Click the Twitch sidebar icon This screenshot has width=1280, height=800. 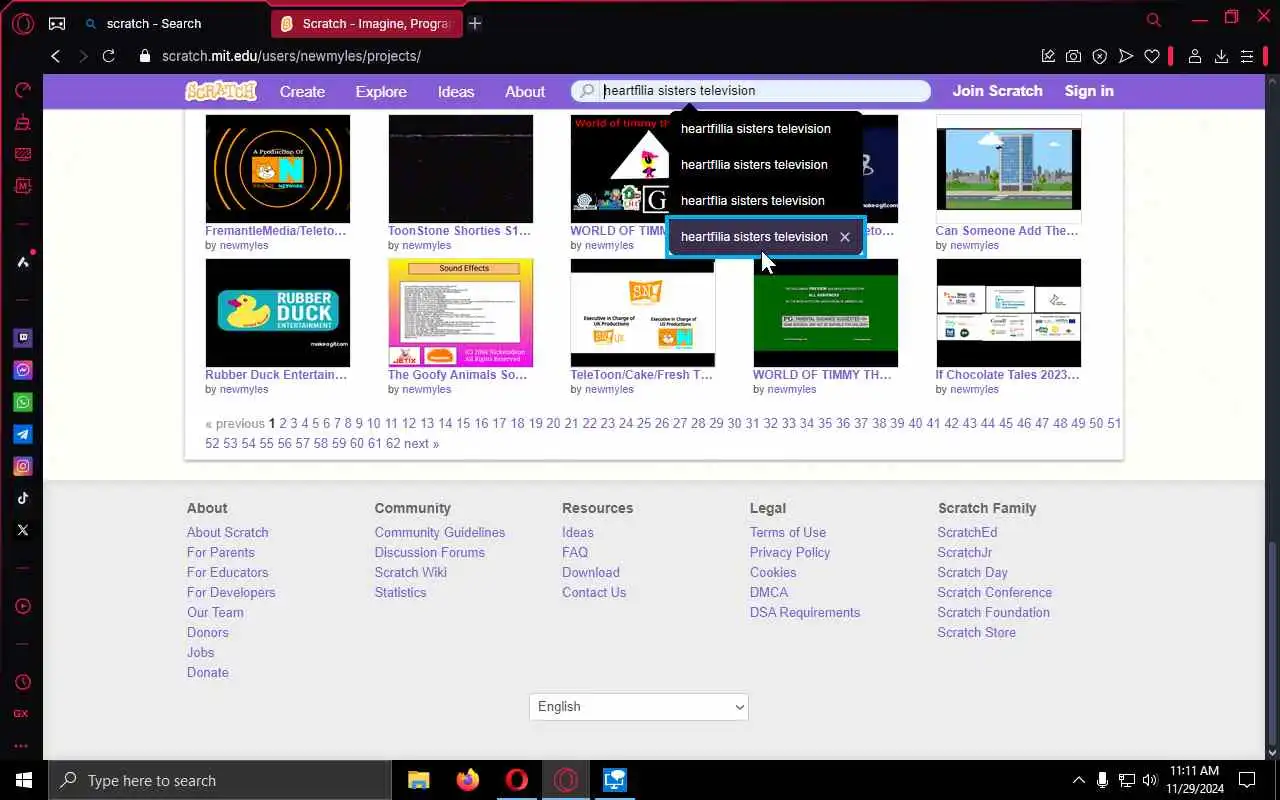tap(22, 338)
